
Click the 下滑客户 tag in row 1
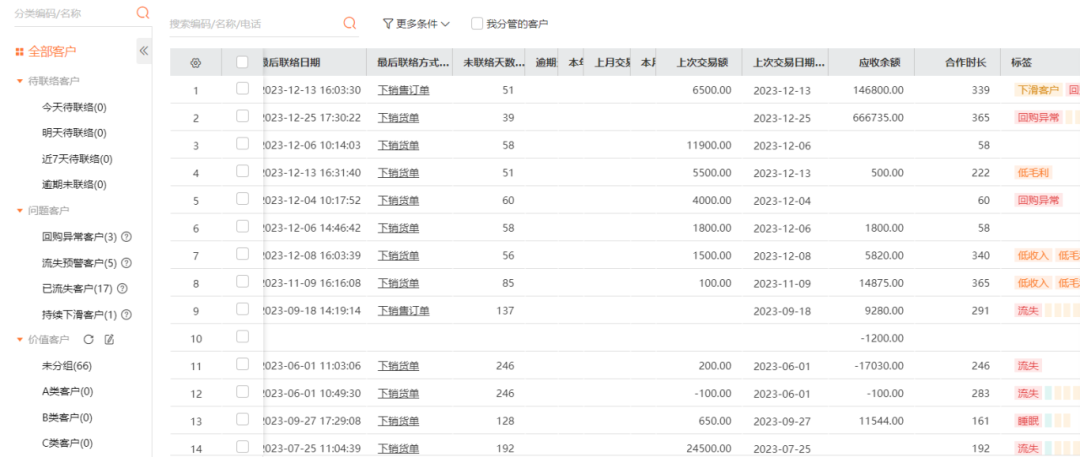point(1037,90)
